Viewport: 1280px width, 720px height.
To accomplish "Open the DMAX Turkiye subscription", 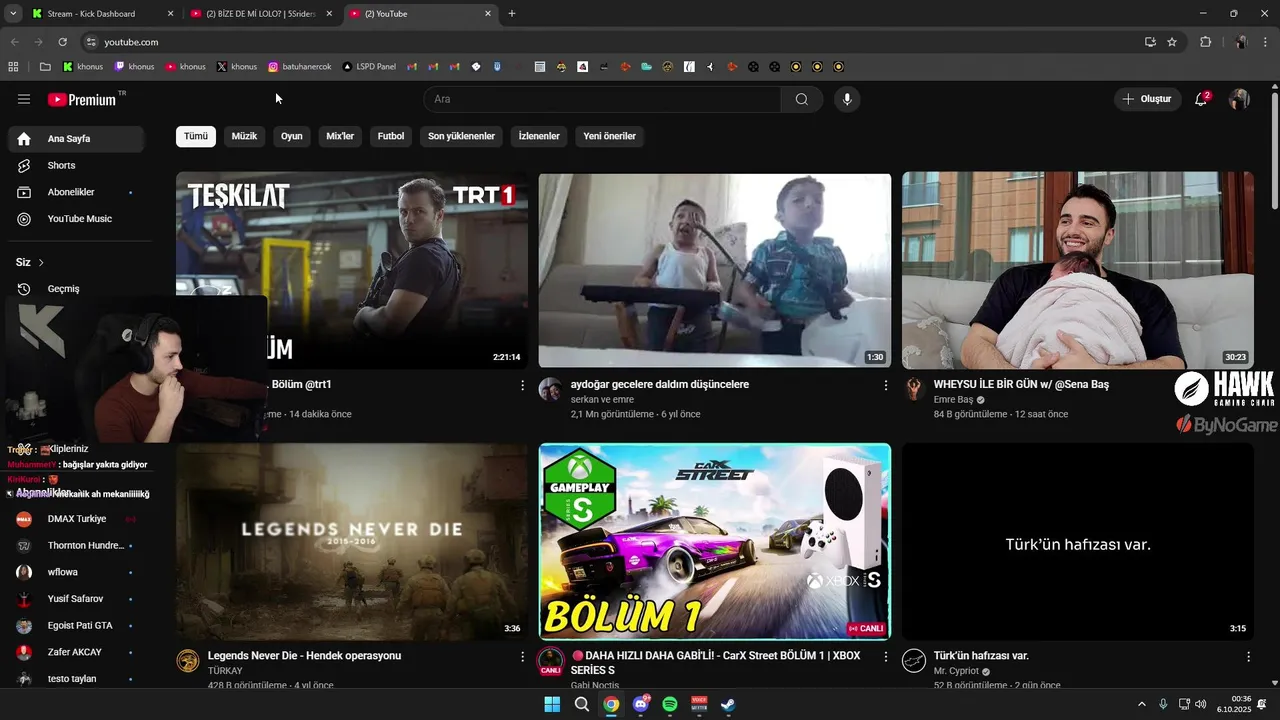I will point(77,519).
